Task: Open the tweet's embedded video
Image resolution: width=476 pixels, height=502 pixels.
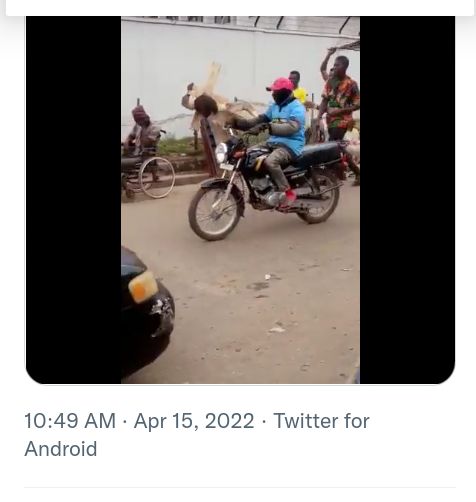Action: point(240,200)
